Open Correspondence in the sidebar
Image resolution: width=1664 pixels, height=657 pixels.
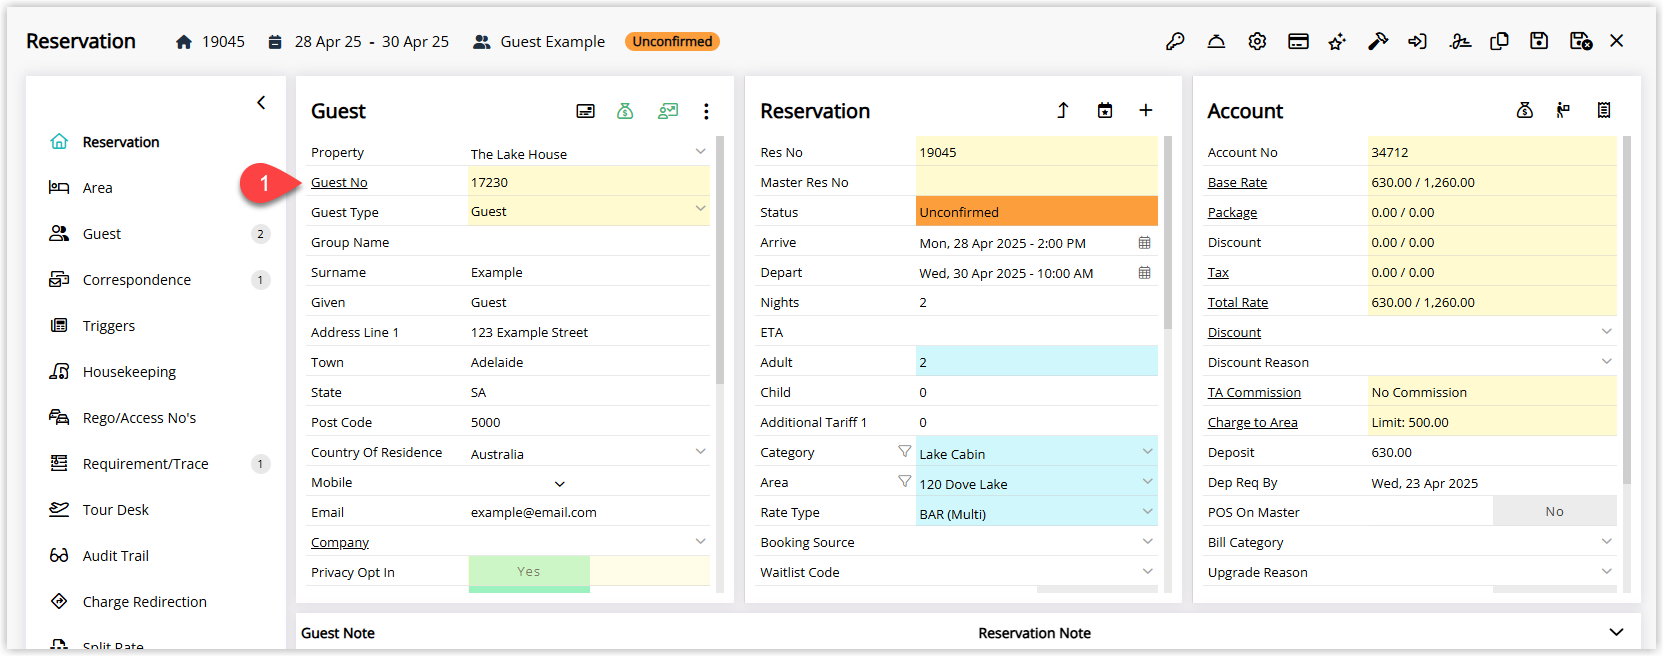(x=137, y=280)
